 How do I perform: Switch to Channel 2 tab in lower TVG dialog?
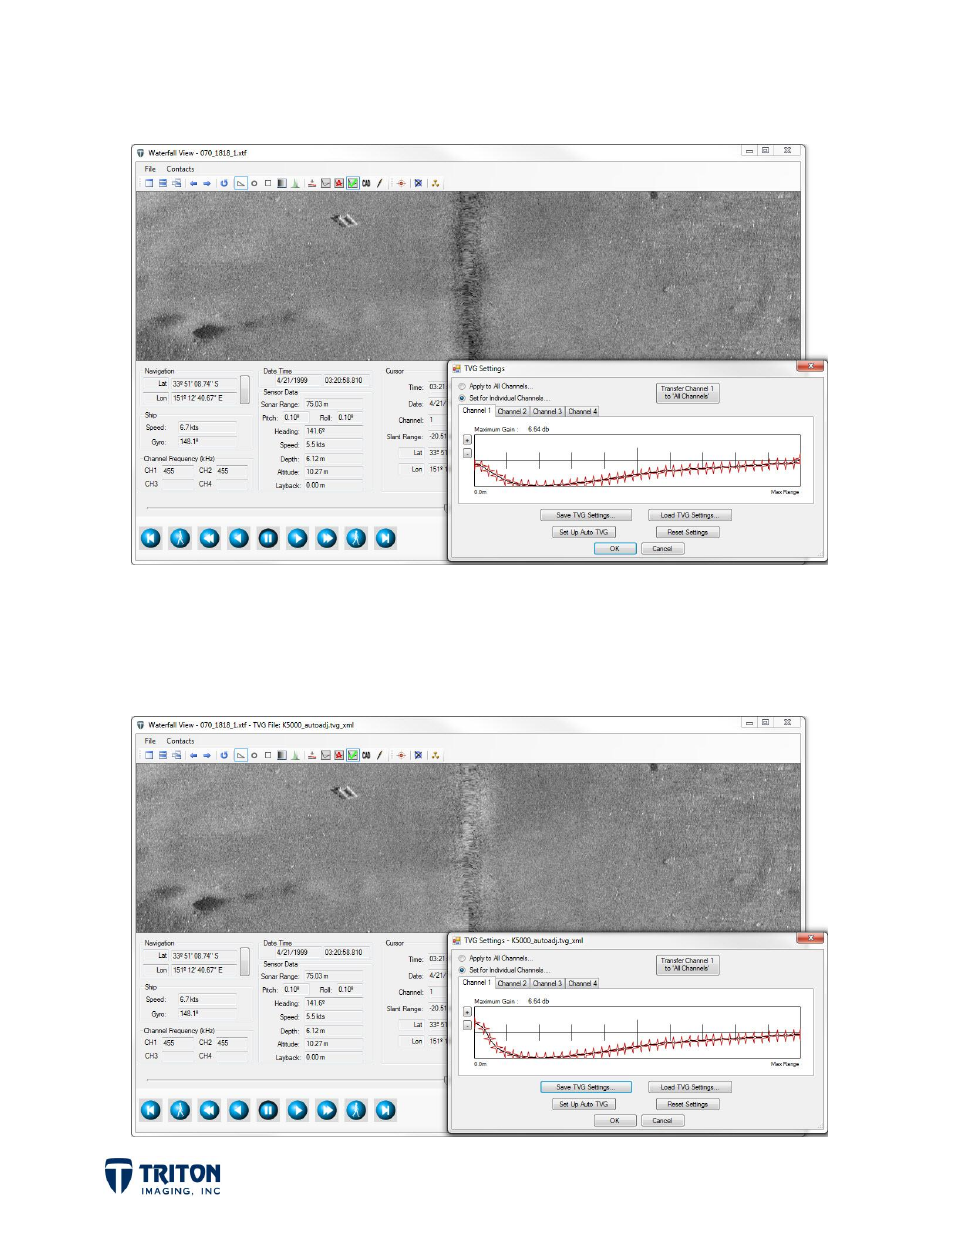[x=512, y=983]
